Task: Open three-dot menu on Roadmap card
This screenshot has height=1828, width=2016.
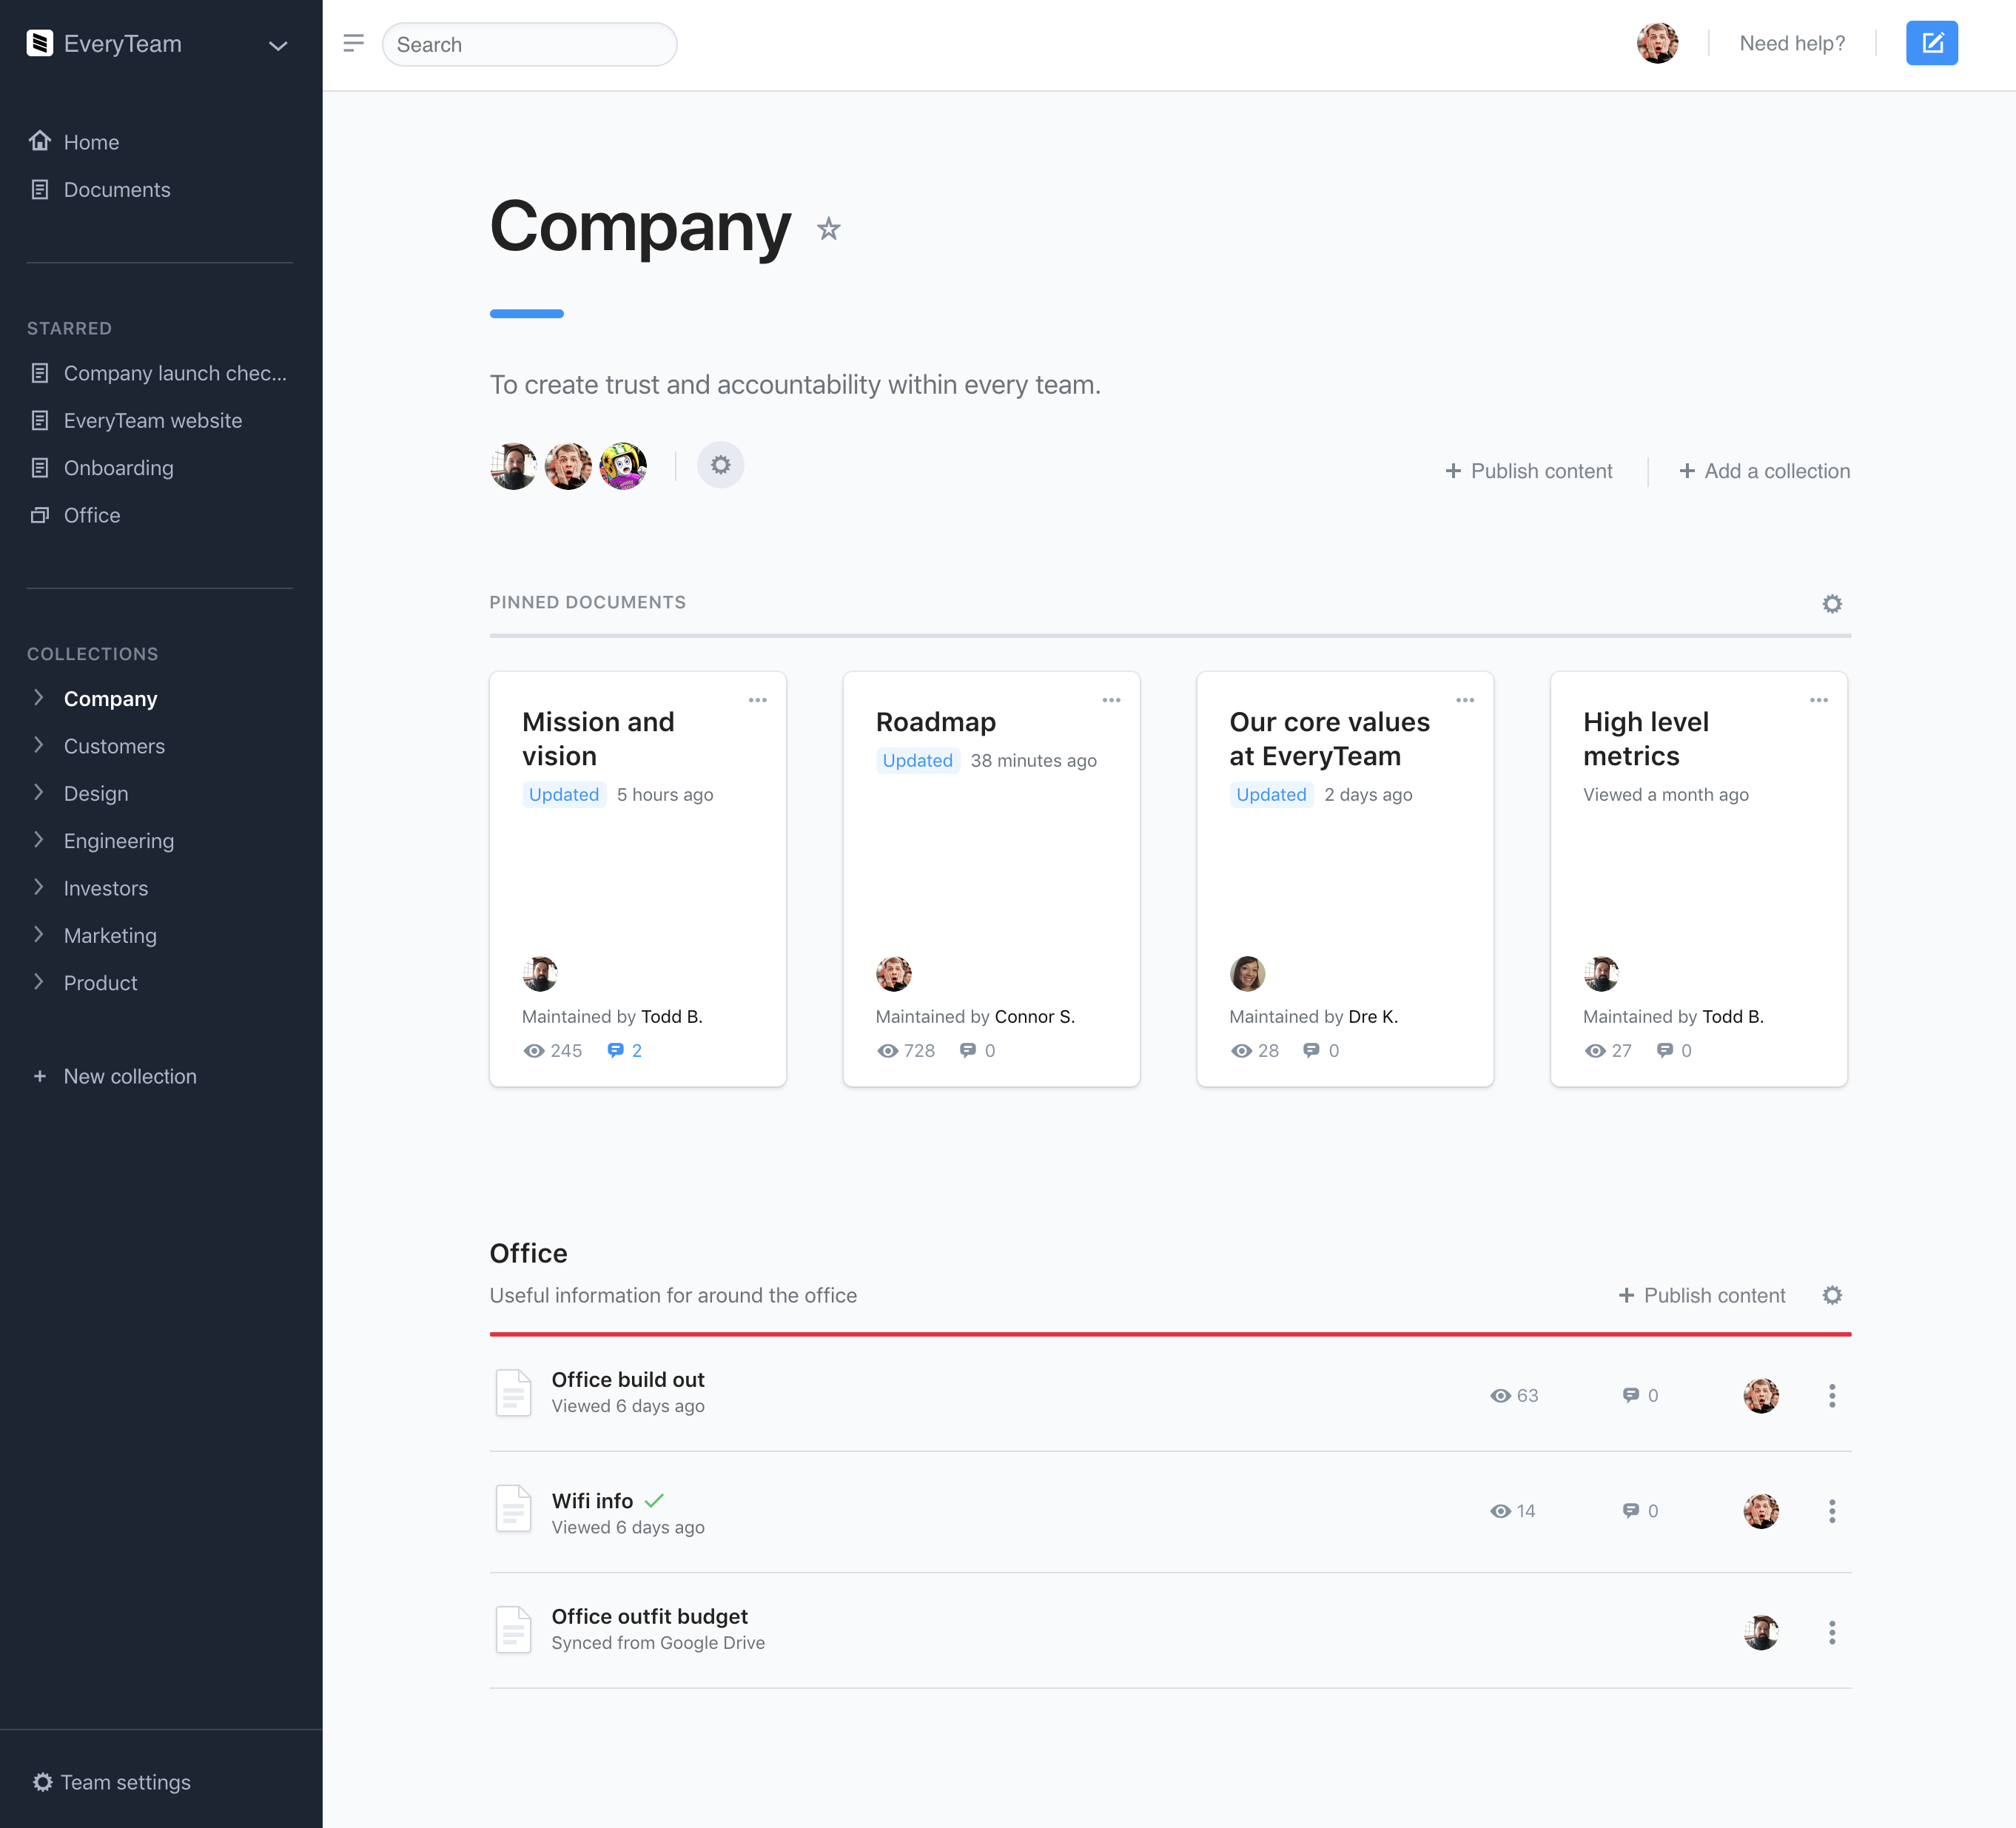Action: (1111, 700)
